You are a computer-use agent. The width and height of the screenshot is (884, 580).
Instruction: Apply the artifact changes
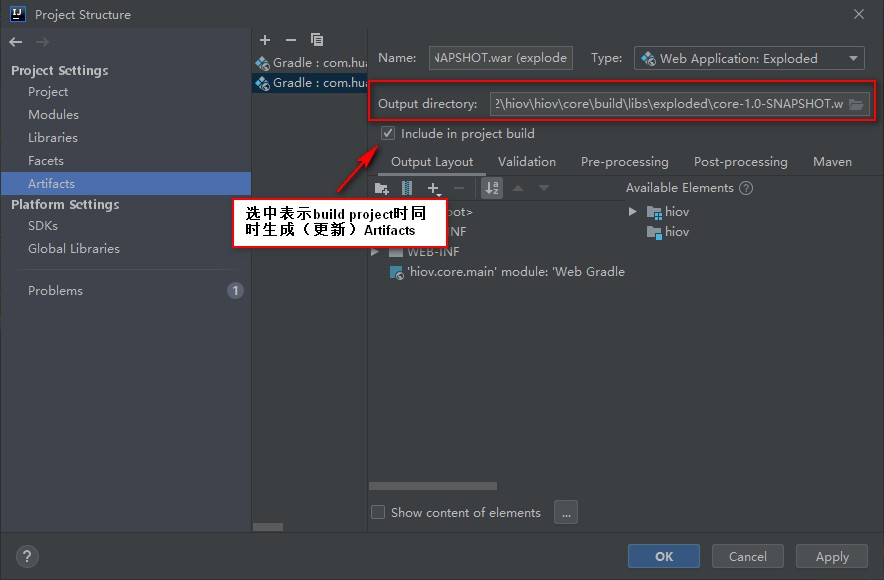tap(831, 556)
